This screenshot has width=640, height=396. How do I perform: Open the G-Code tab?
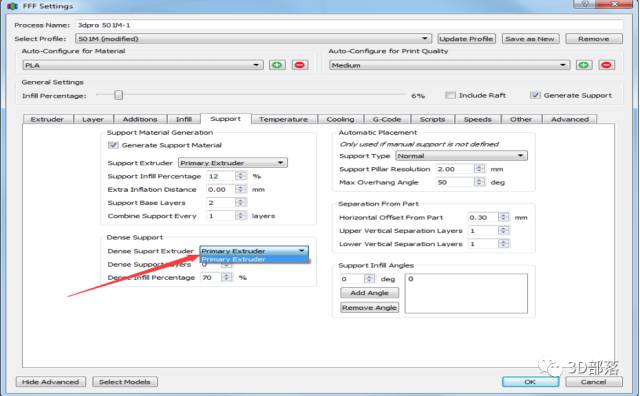(x=387, y=119)
